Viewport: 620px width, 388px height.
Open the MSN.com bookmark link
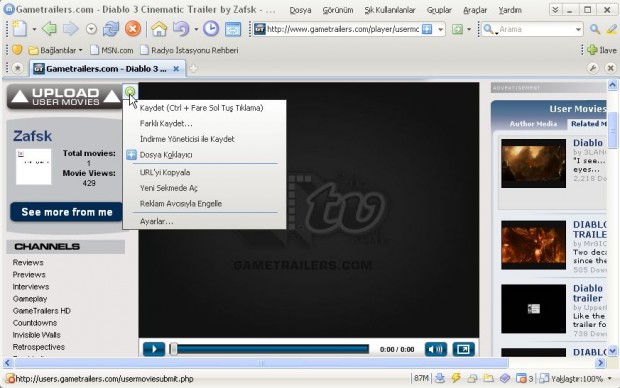coord(112,50)
